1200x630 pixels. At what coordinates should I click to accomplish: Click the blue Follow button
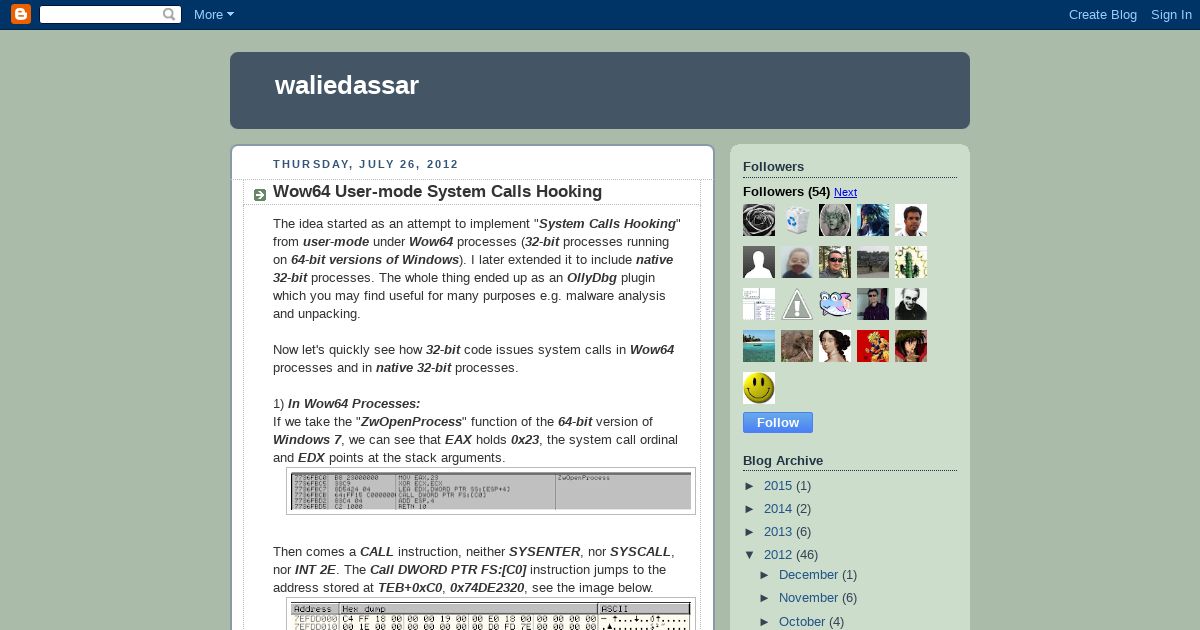click(x=778, y=423)
